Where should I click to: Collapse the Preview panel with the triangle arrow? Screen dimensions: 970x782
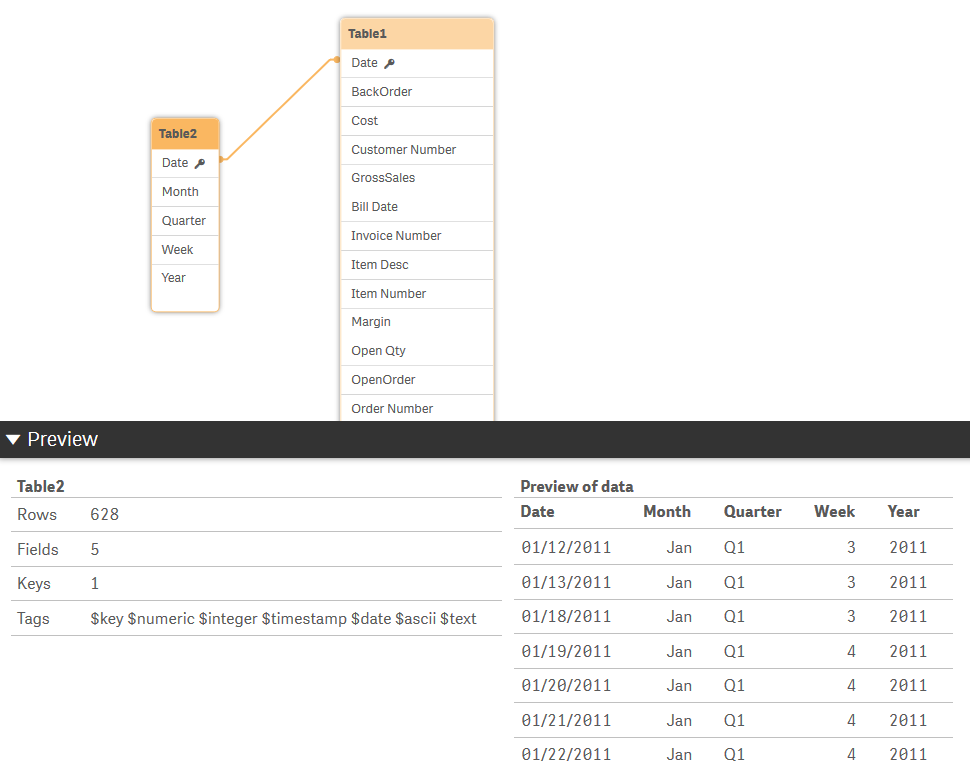(x=13, y=440)
